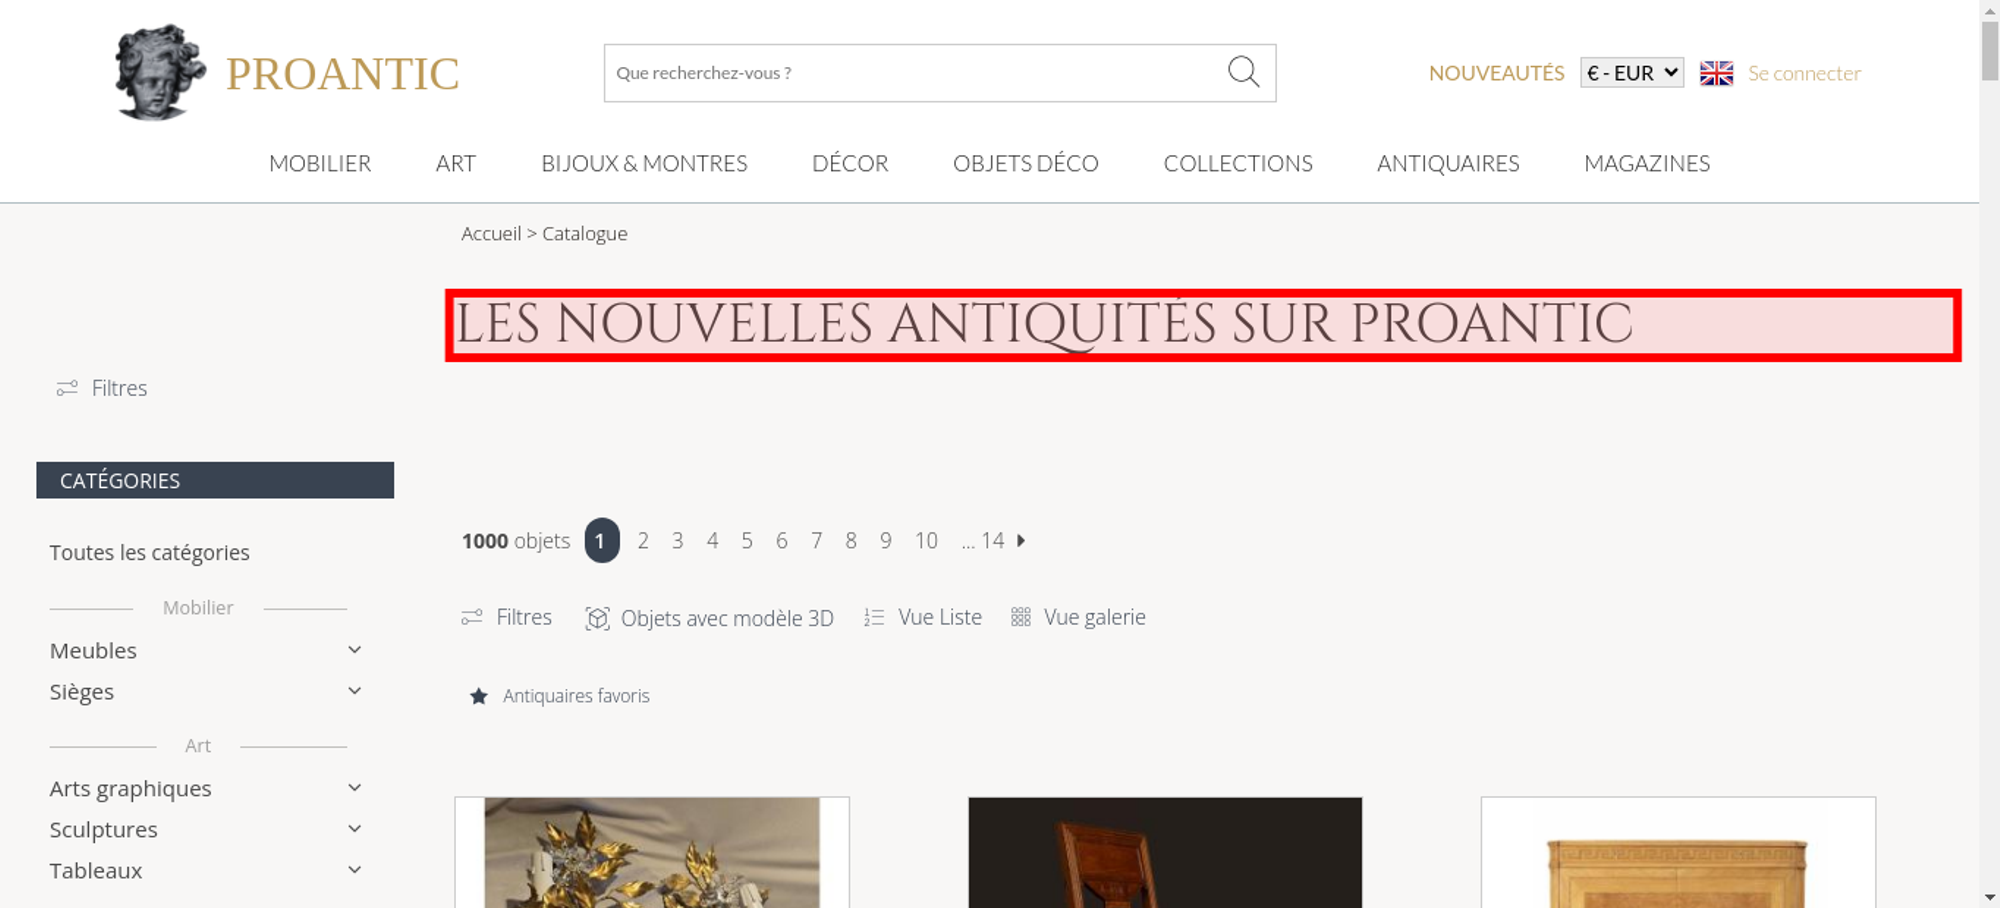The width and height of the screenshot is (2000, 908).
Task: Click the Proantic cherub head logo
Action: 160,72
